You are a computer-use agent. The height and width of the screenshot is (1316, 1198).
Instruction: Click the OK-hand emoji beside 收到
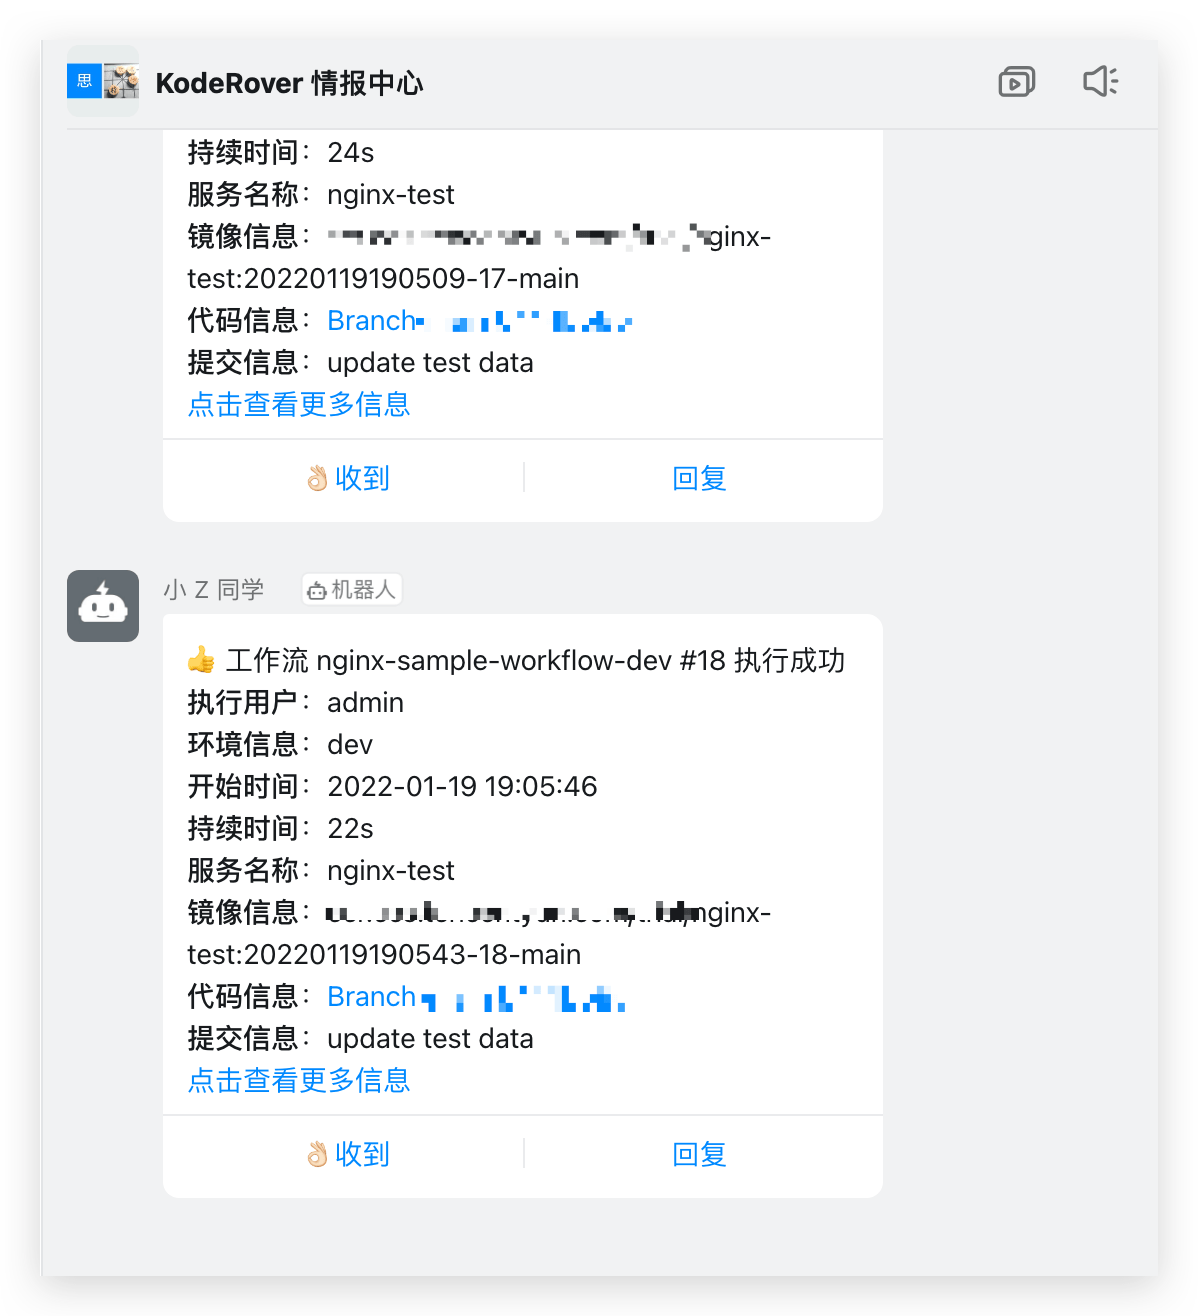coord(314,478)
